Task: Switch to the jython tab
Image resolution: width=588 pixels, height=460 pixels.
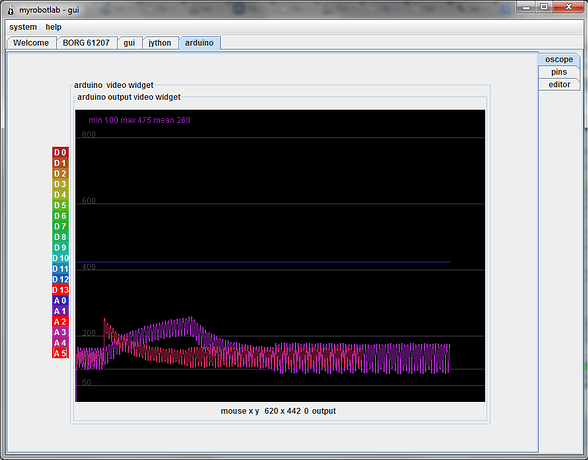Action: (160, 43)
